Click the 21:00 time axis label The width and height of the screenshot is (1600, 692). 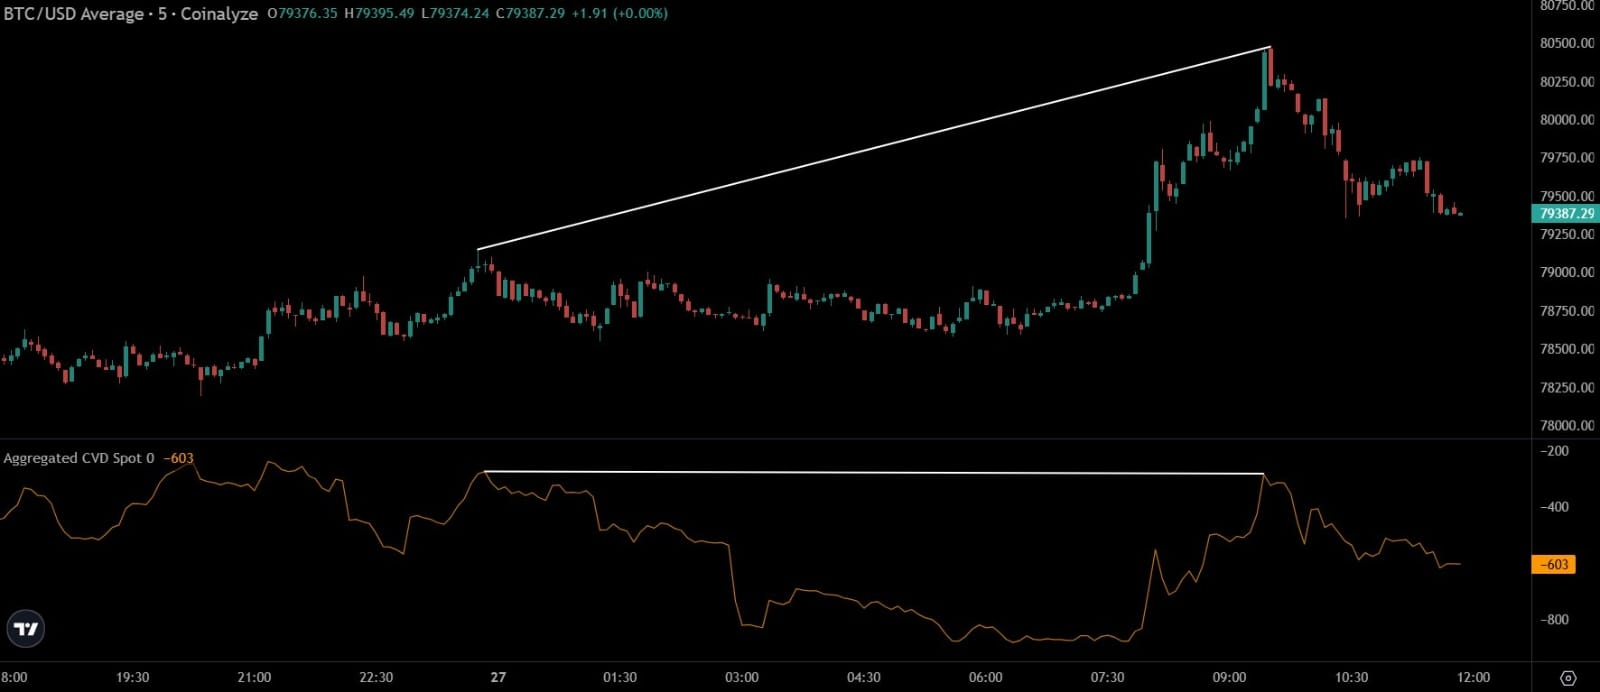pos(254,677)
